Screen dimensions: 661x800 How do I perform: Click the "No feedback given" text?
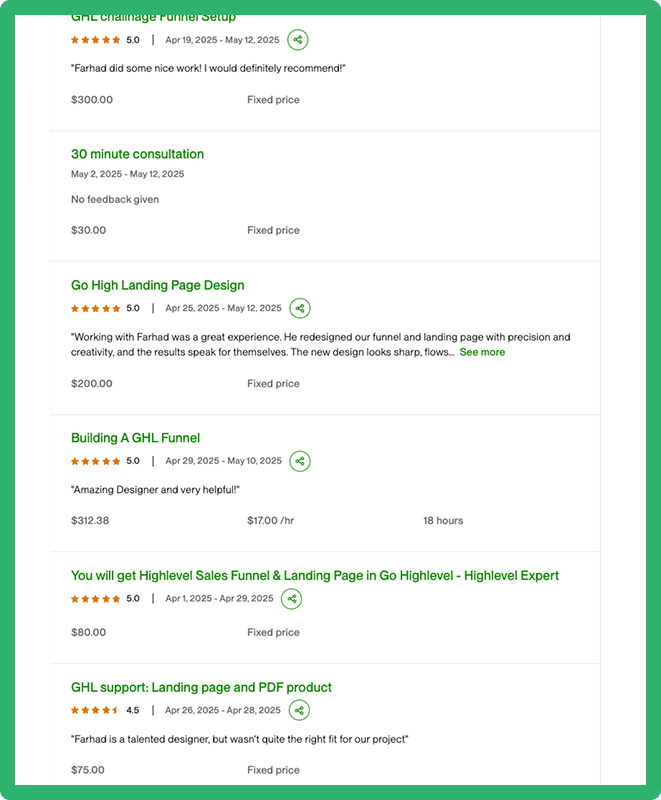115,199
